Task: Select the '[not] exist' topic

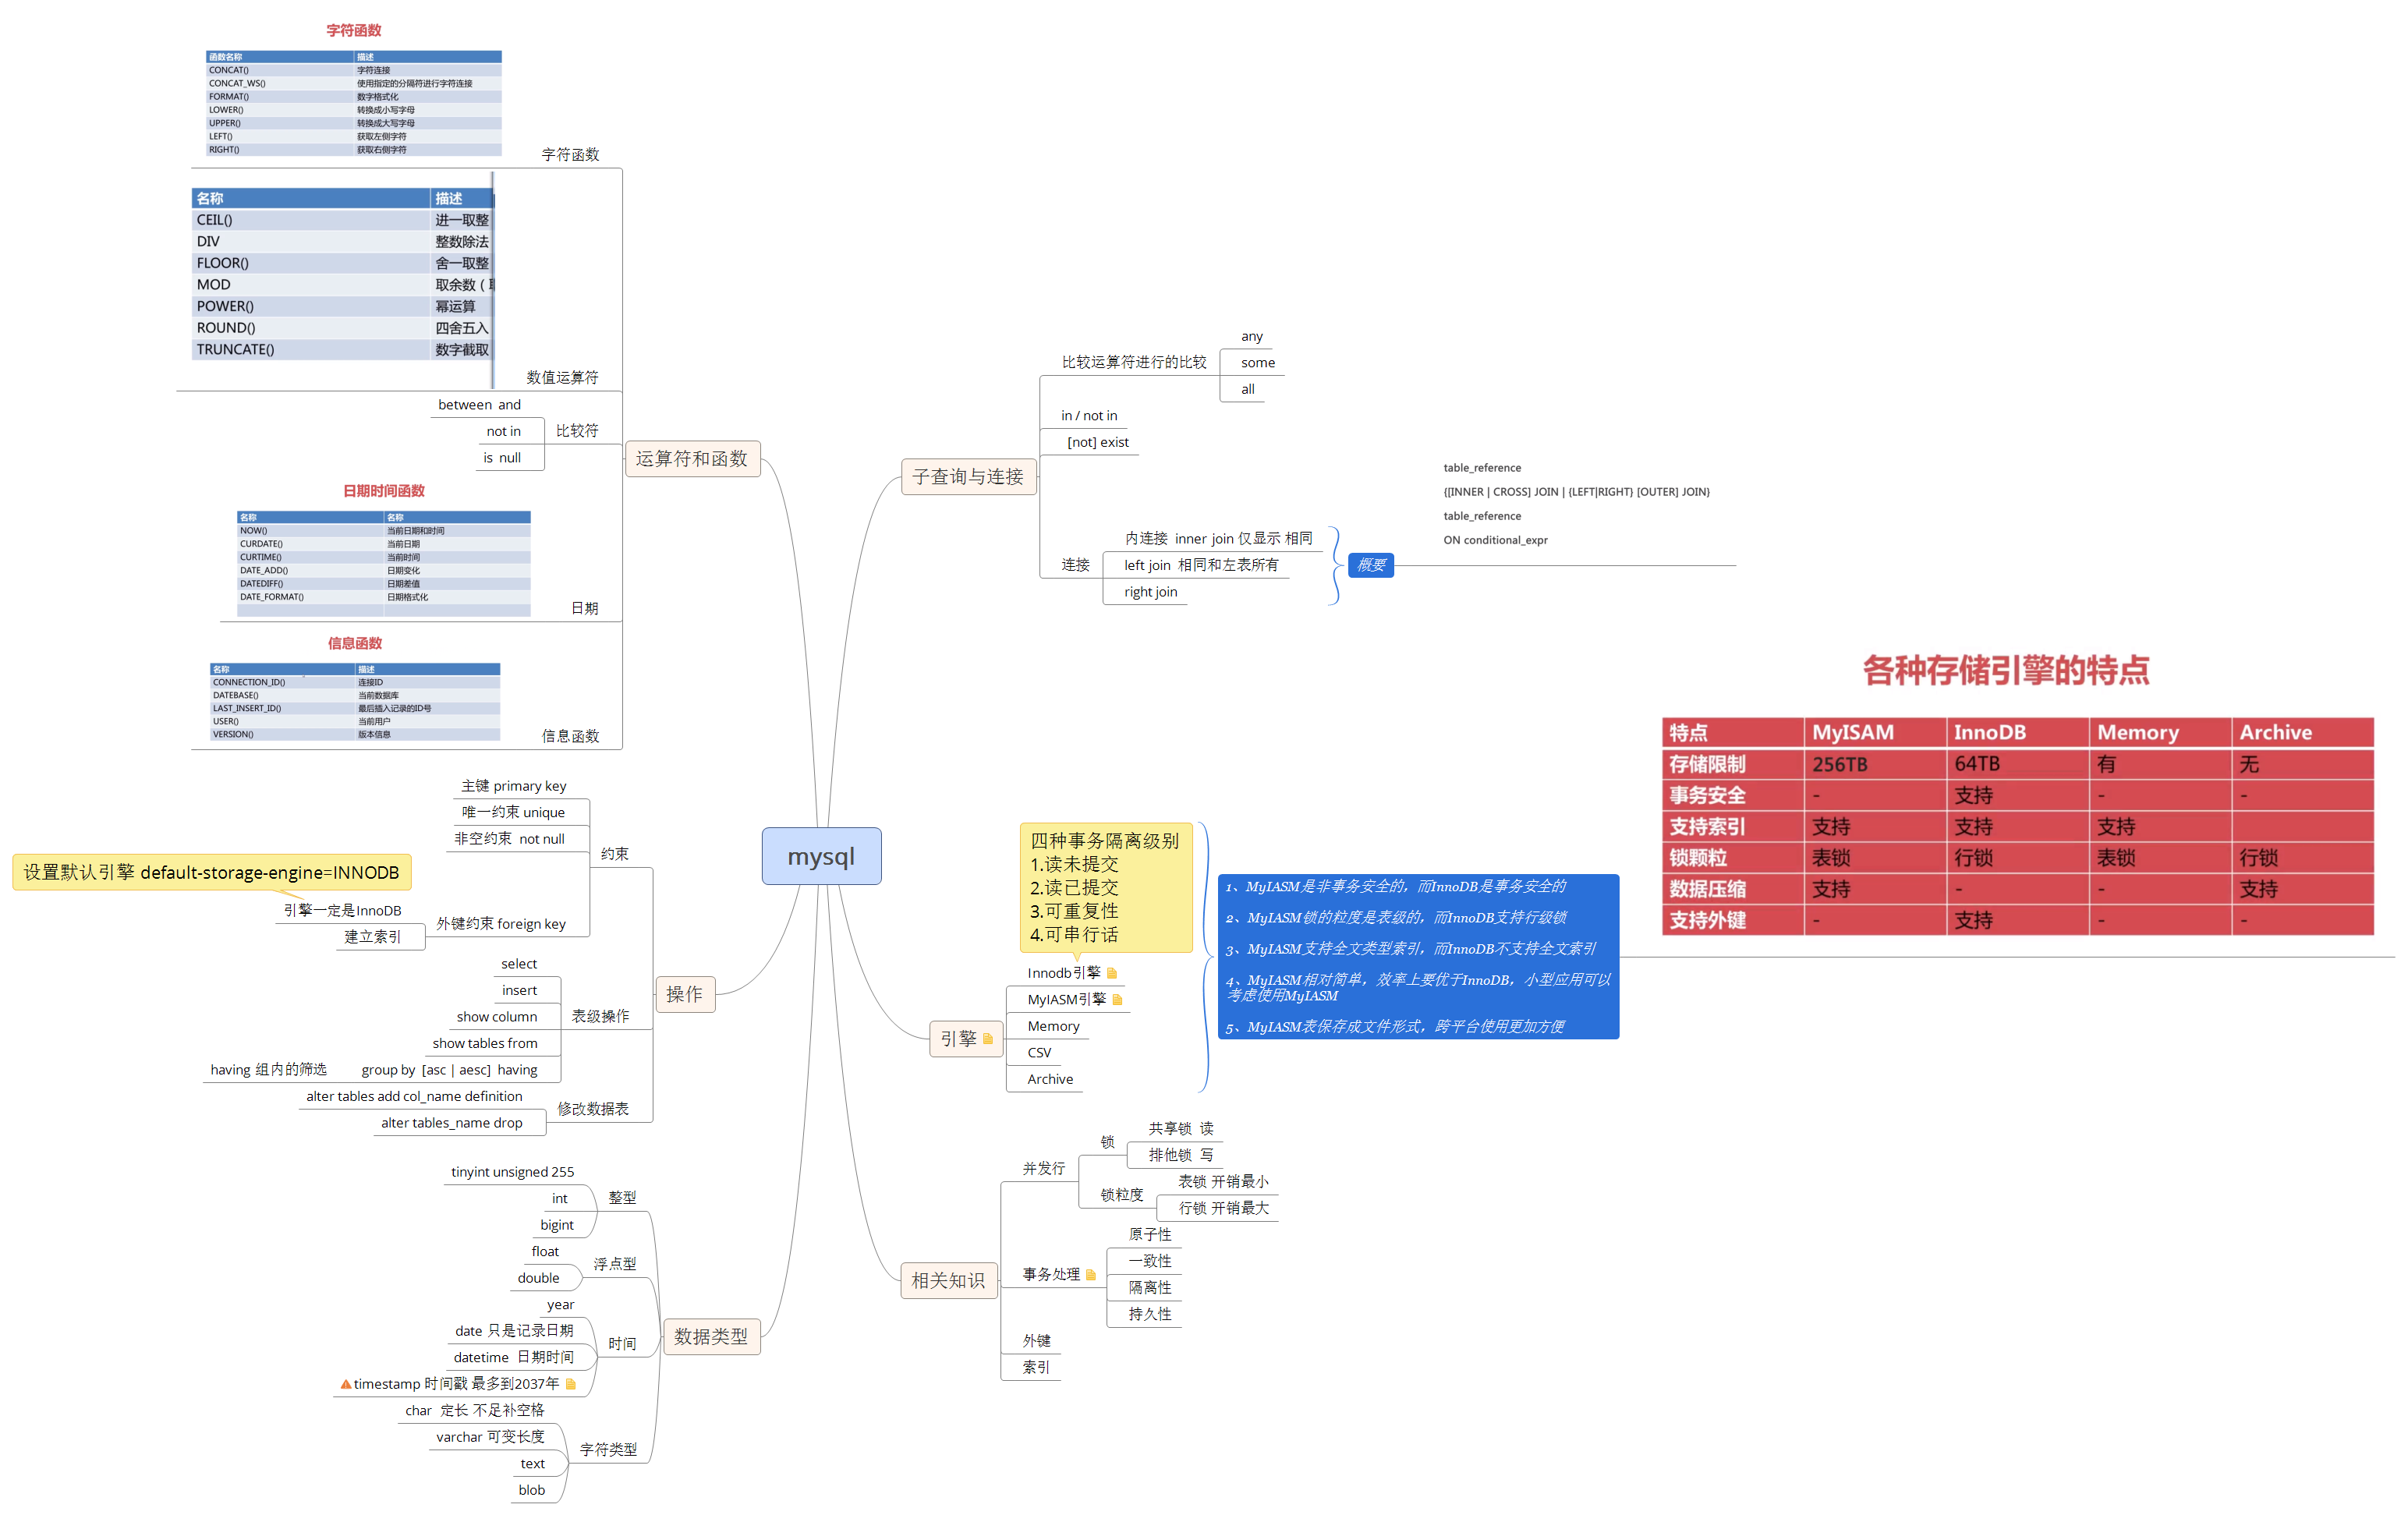Action: [1098, 442]
